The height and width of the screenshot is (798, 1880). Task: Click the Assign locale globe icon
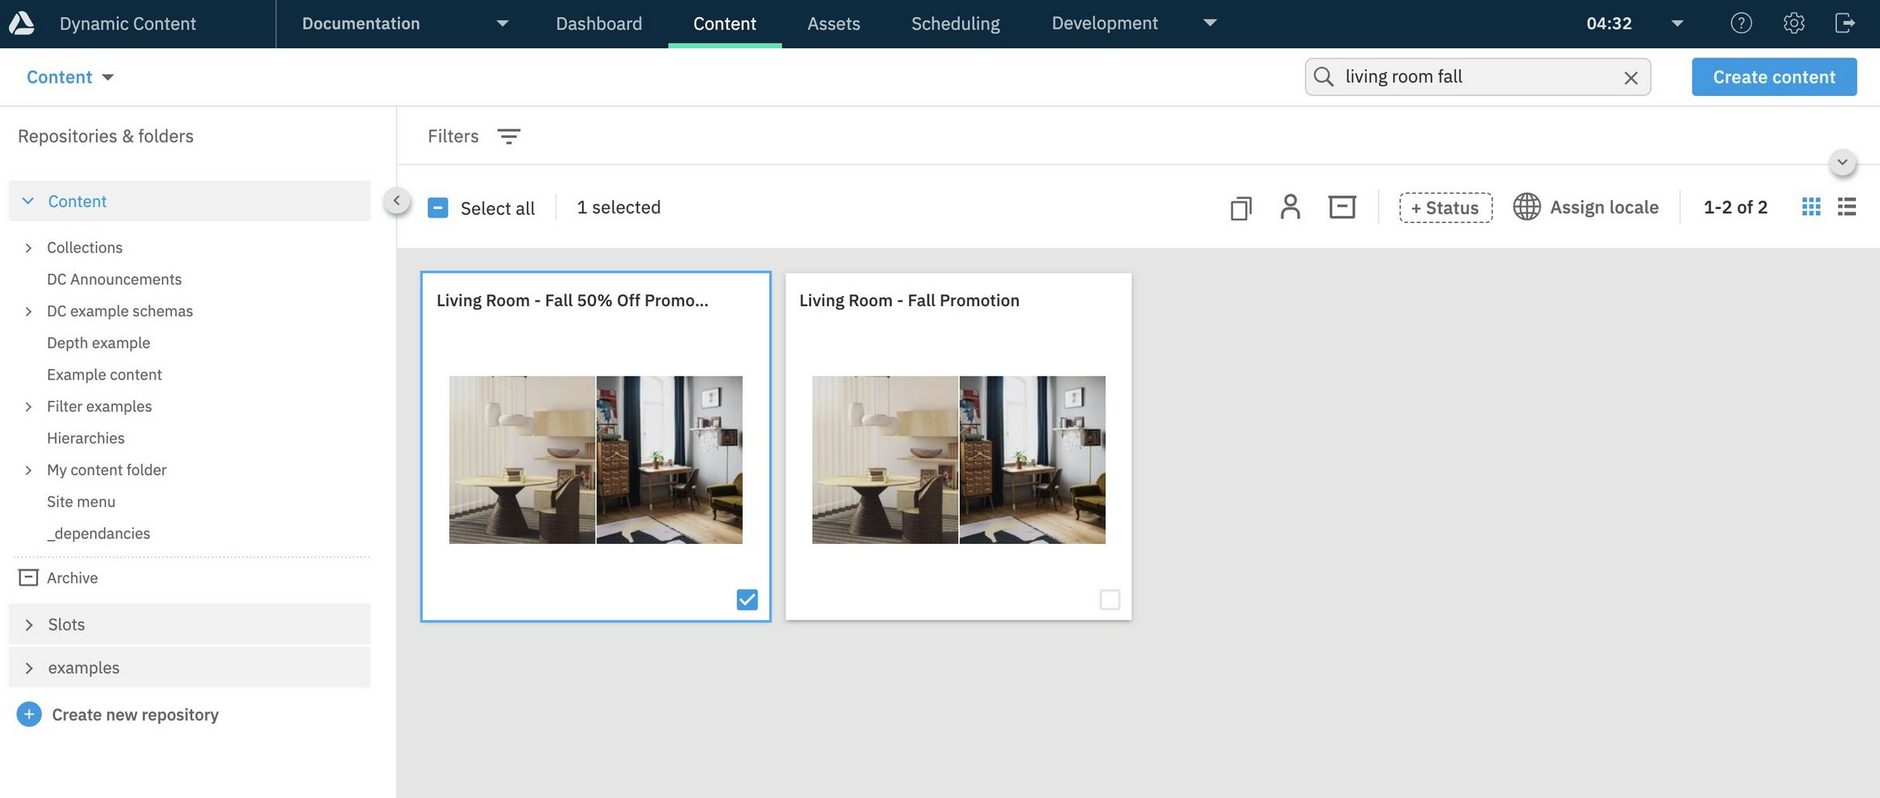click(x=1526, y=207)
